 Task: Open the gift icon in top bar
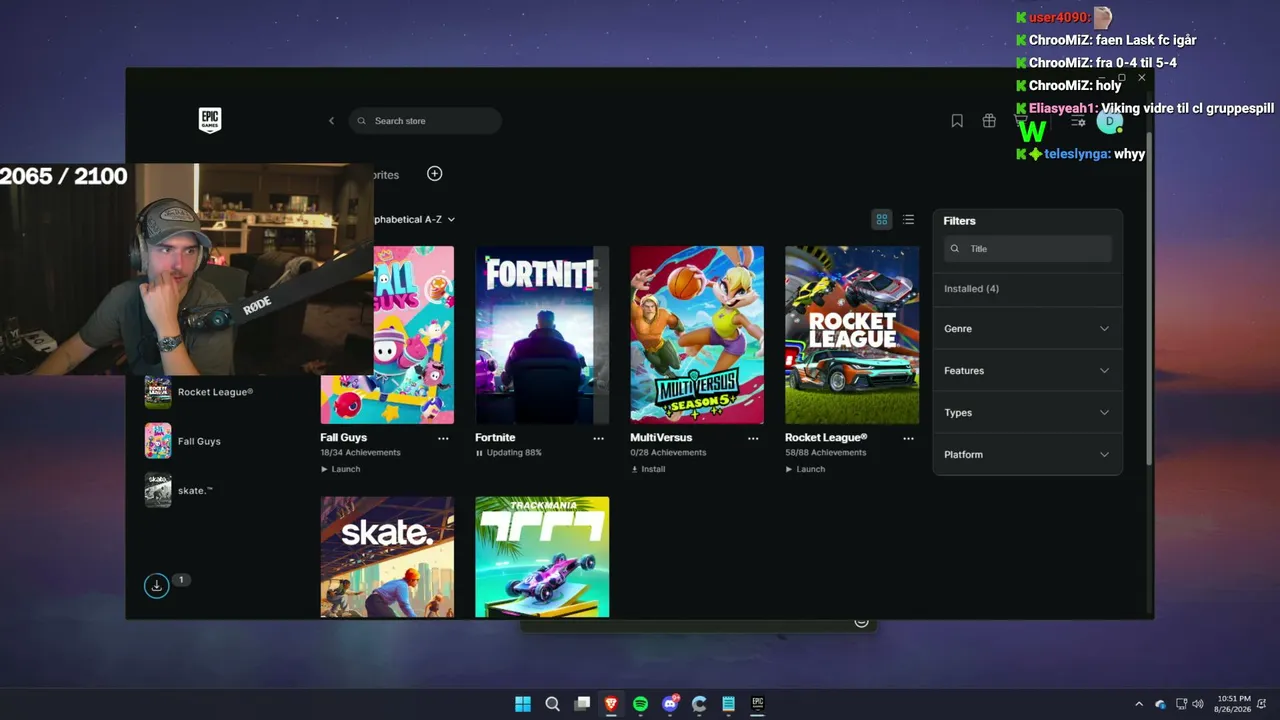click(x=989, y=121)
